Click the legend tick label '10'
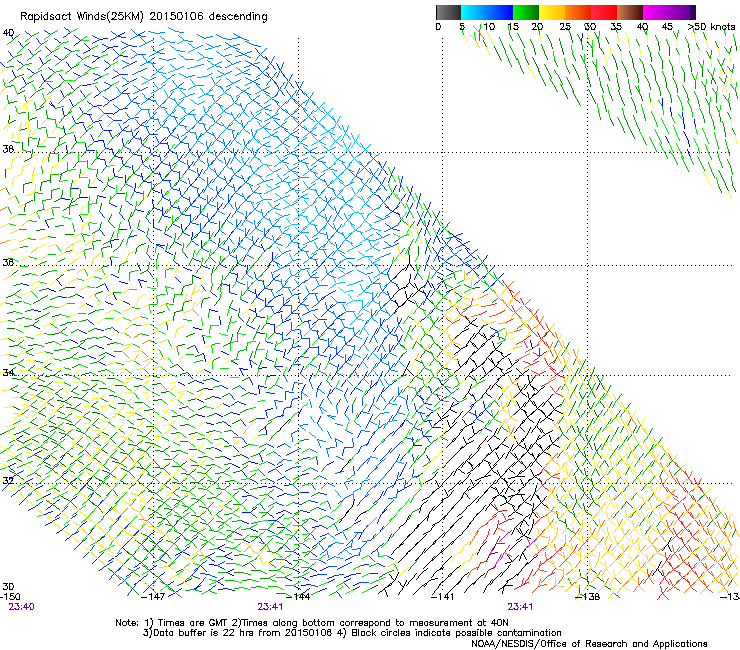Viewport: 740px width, 650px height. (489, 27)
